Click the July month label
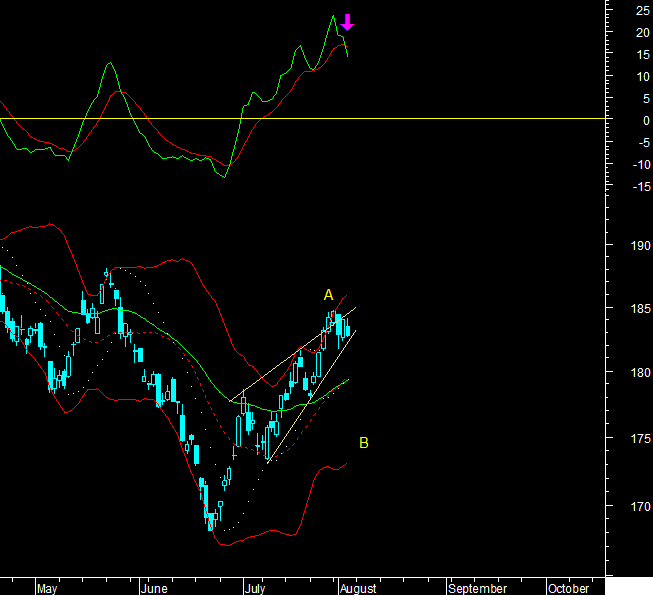The width and height of the screenshot is (653, 595). [x=255, y=589]
